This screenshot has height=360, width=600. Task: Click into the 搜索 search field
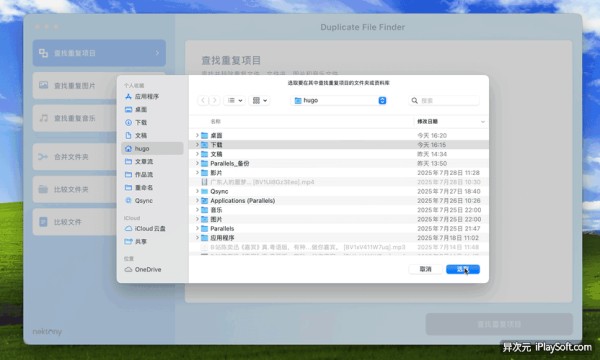[x=444, y=100]
